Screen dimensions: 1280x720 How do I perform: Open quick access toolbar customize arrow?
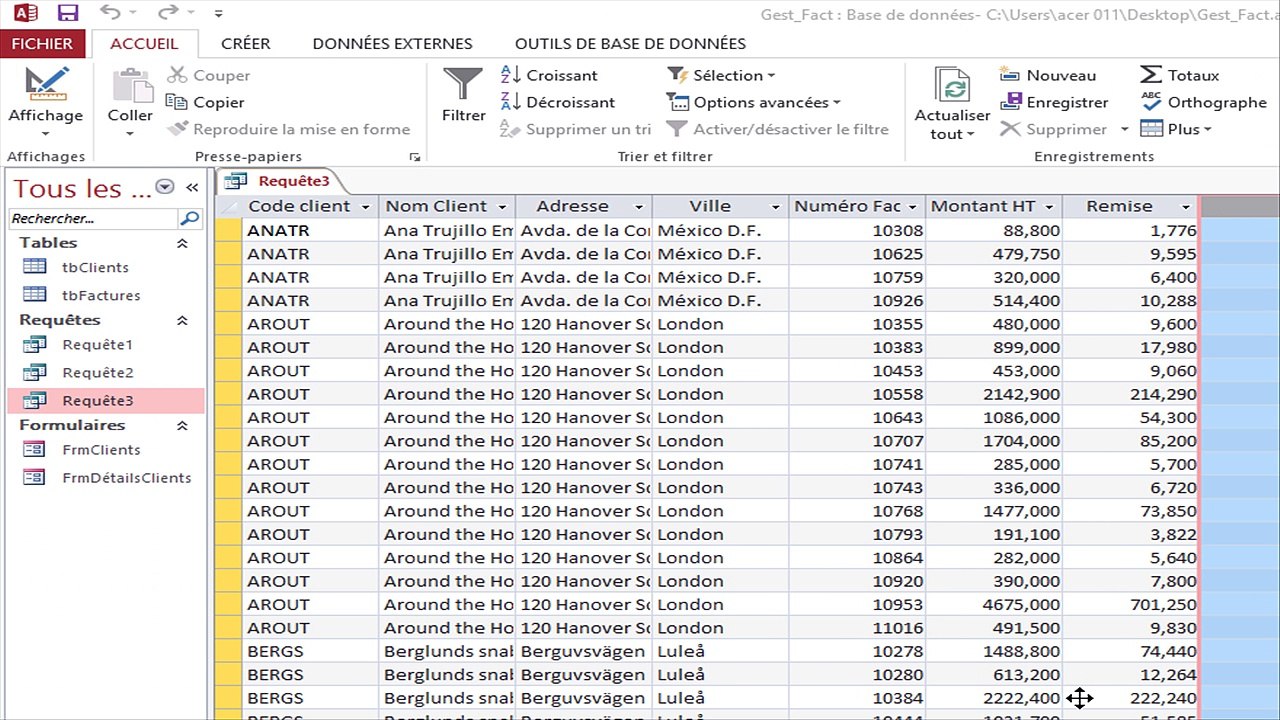[219, 14]
